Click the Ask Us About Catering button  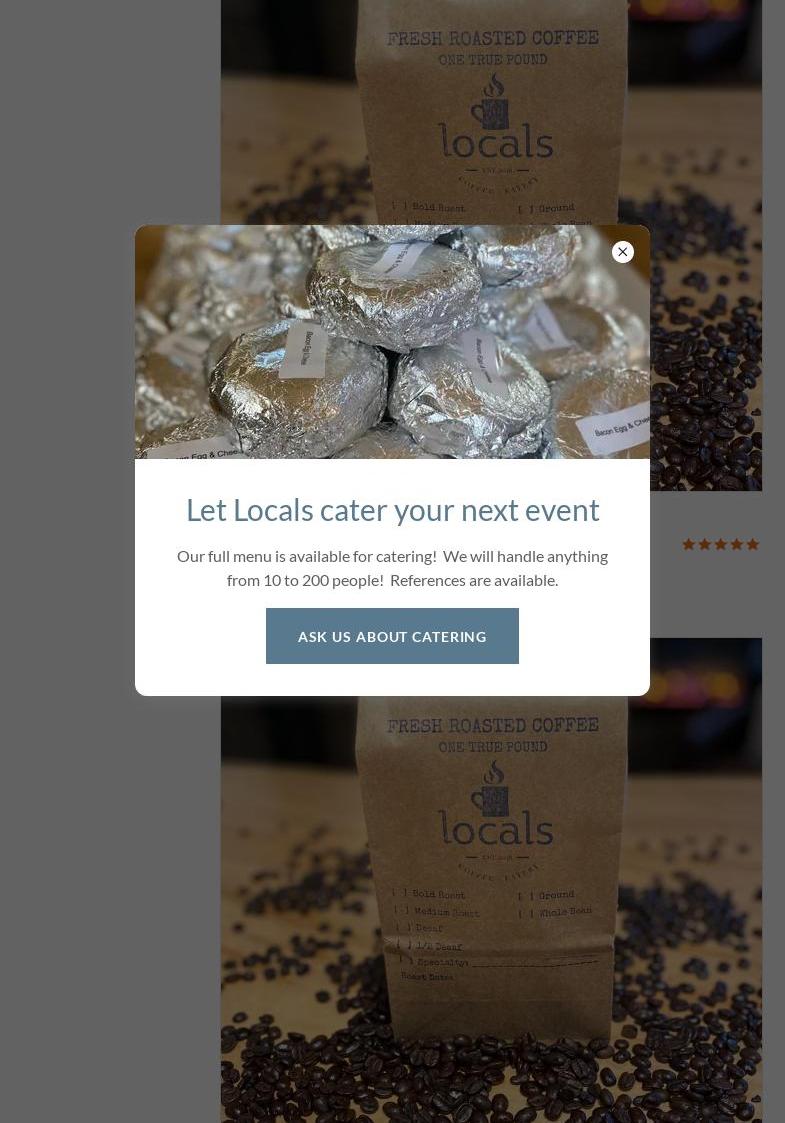[x=392, y=636]
